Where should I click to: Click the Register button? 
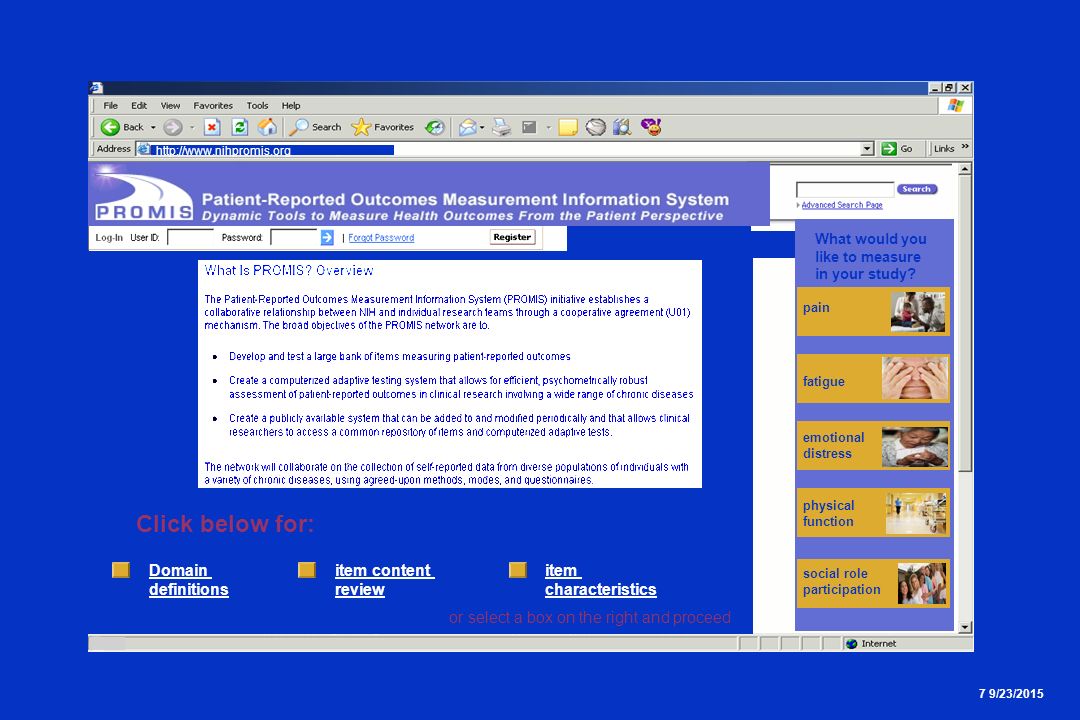pyautogui.click(x=512, y=237)
